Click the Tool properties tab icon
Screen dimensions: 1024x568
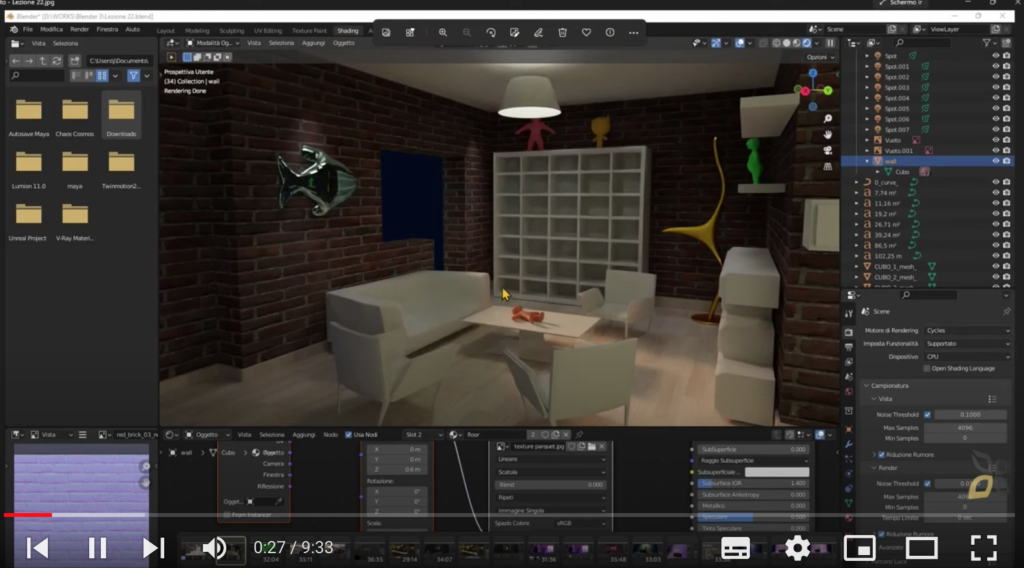(848, 314)
